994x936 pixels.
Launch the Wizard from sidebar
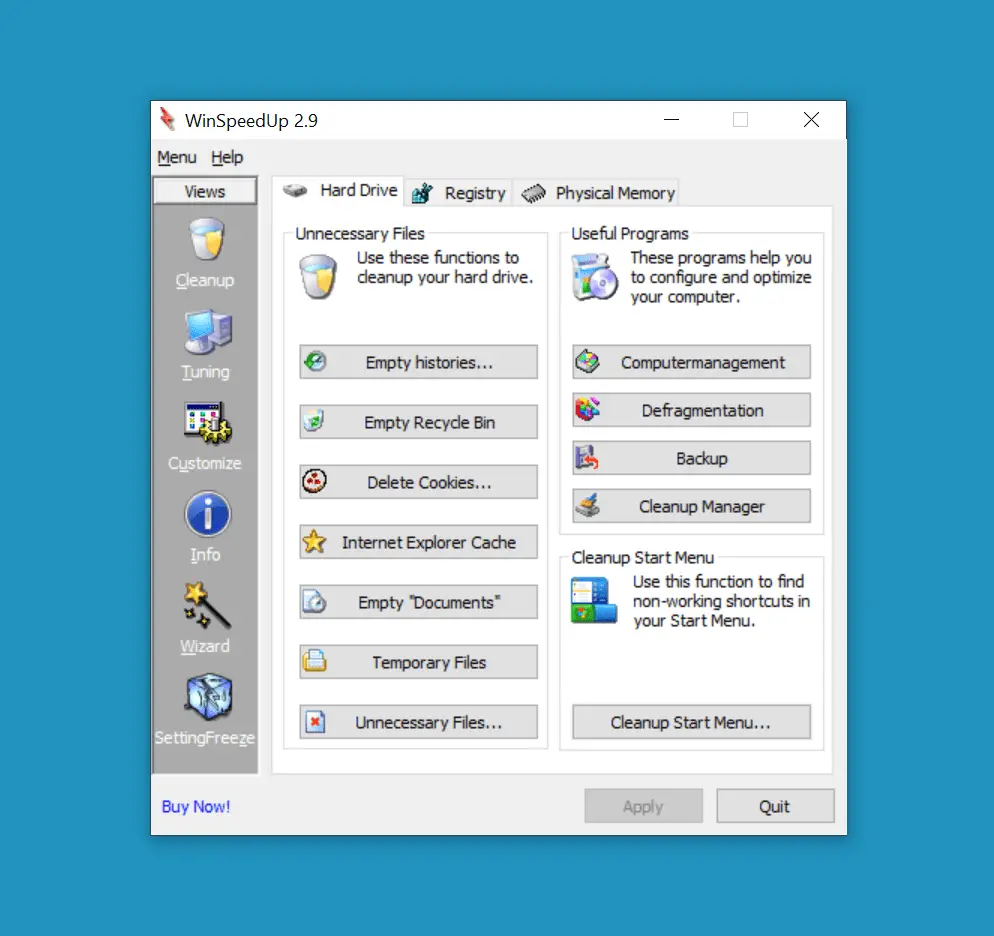click(205, 619)
